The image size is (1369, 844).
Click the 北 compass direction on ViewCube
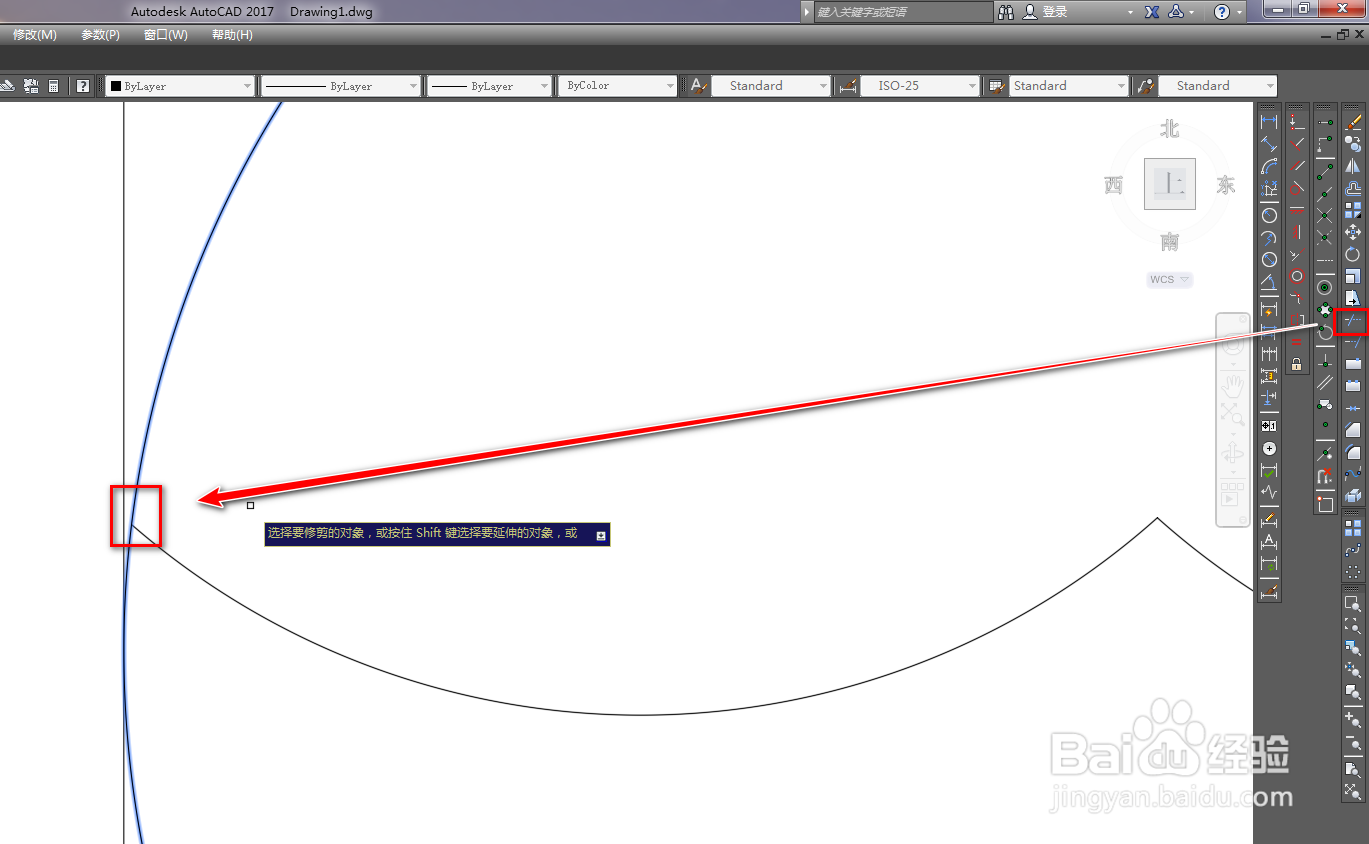[1170, 129]
